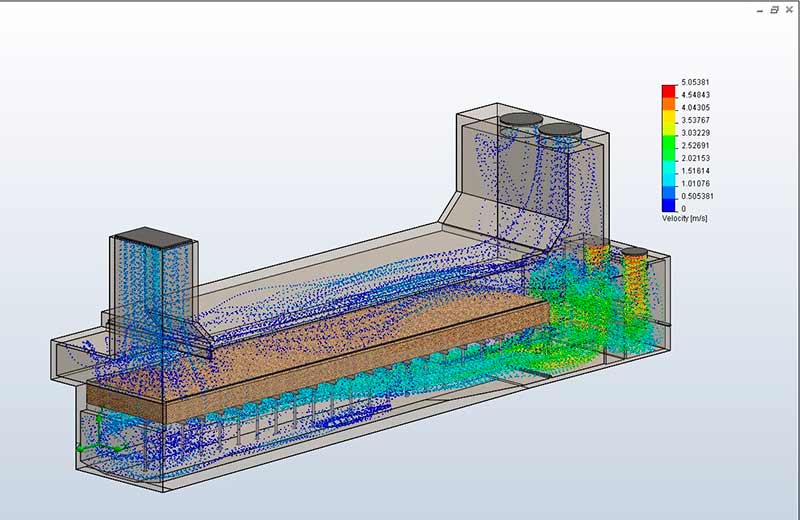Select the maximum legend value 5.05381
Viewport: 800px width, 520px height.
click(x=695, y=82)
